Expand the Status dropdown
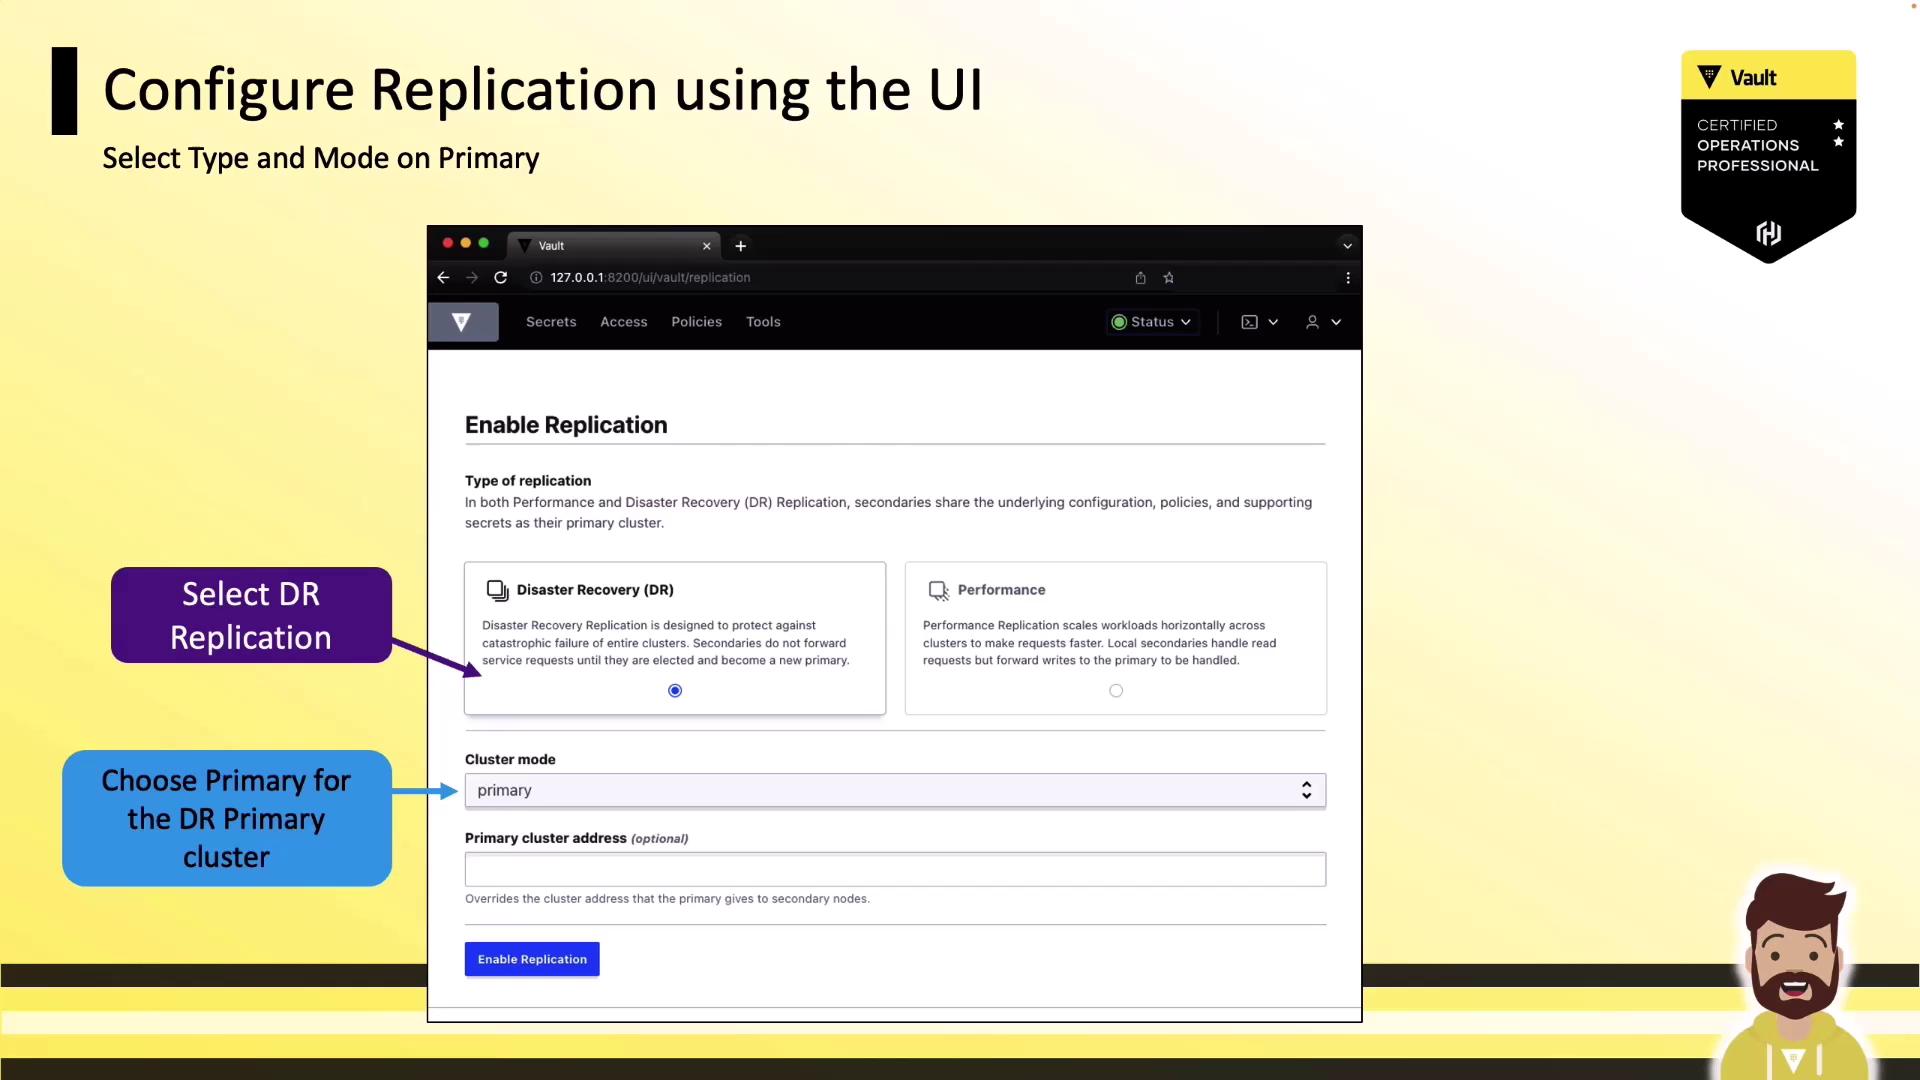 tap(1152, 322)
